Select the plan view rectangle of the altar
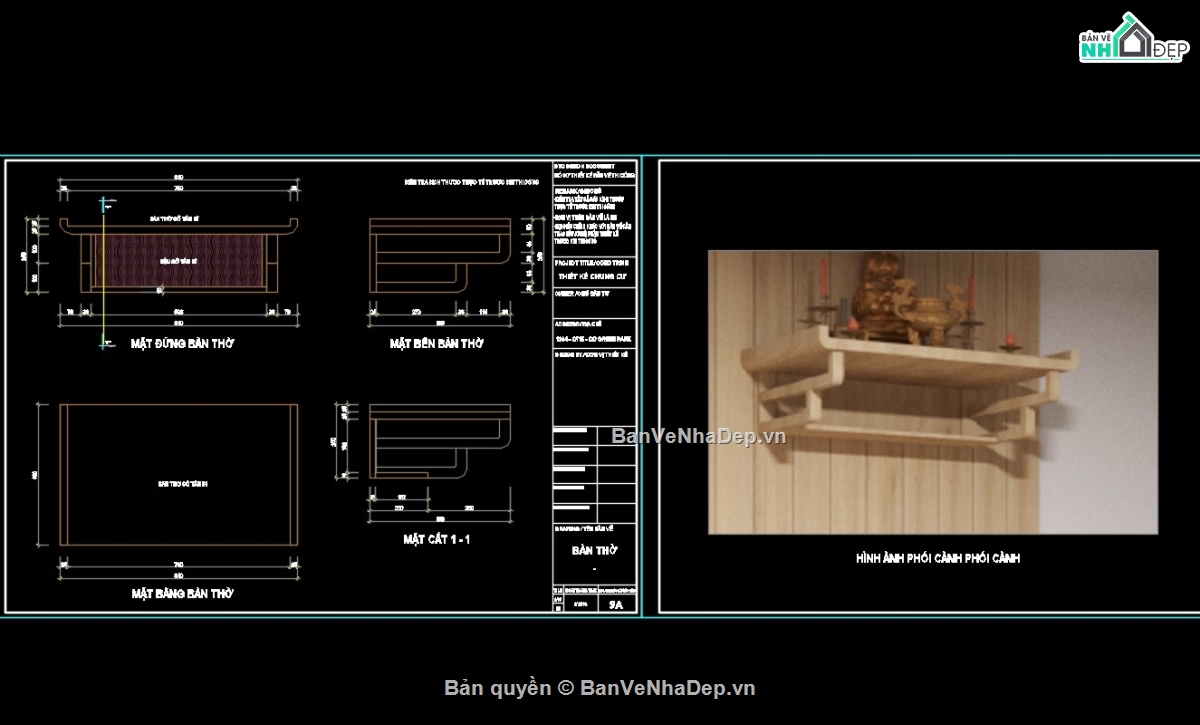 (x=179, y=475)
